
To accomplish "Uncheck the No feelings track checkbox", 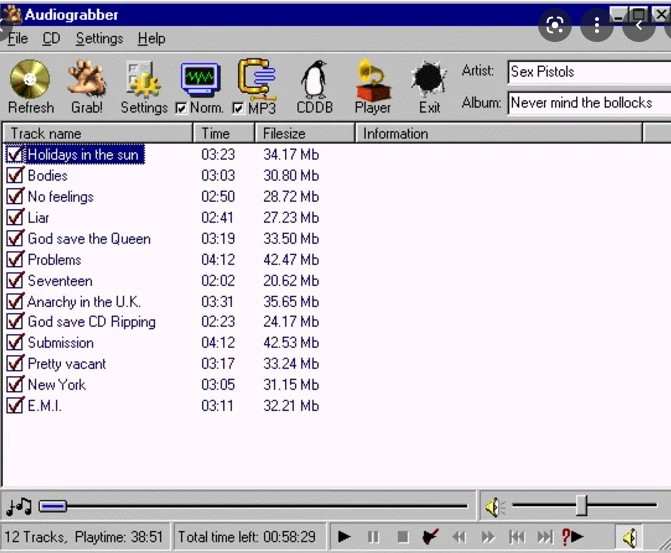I will (x=15, y=196).
